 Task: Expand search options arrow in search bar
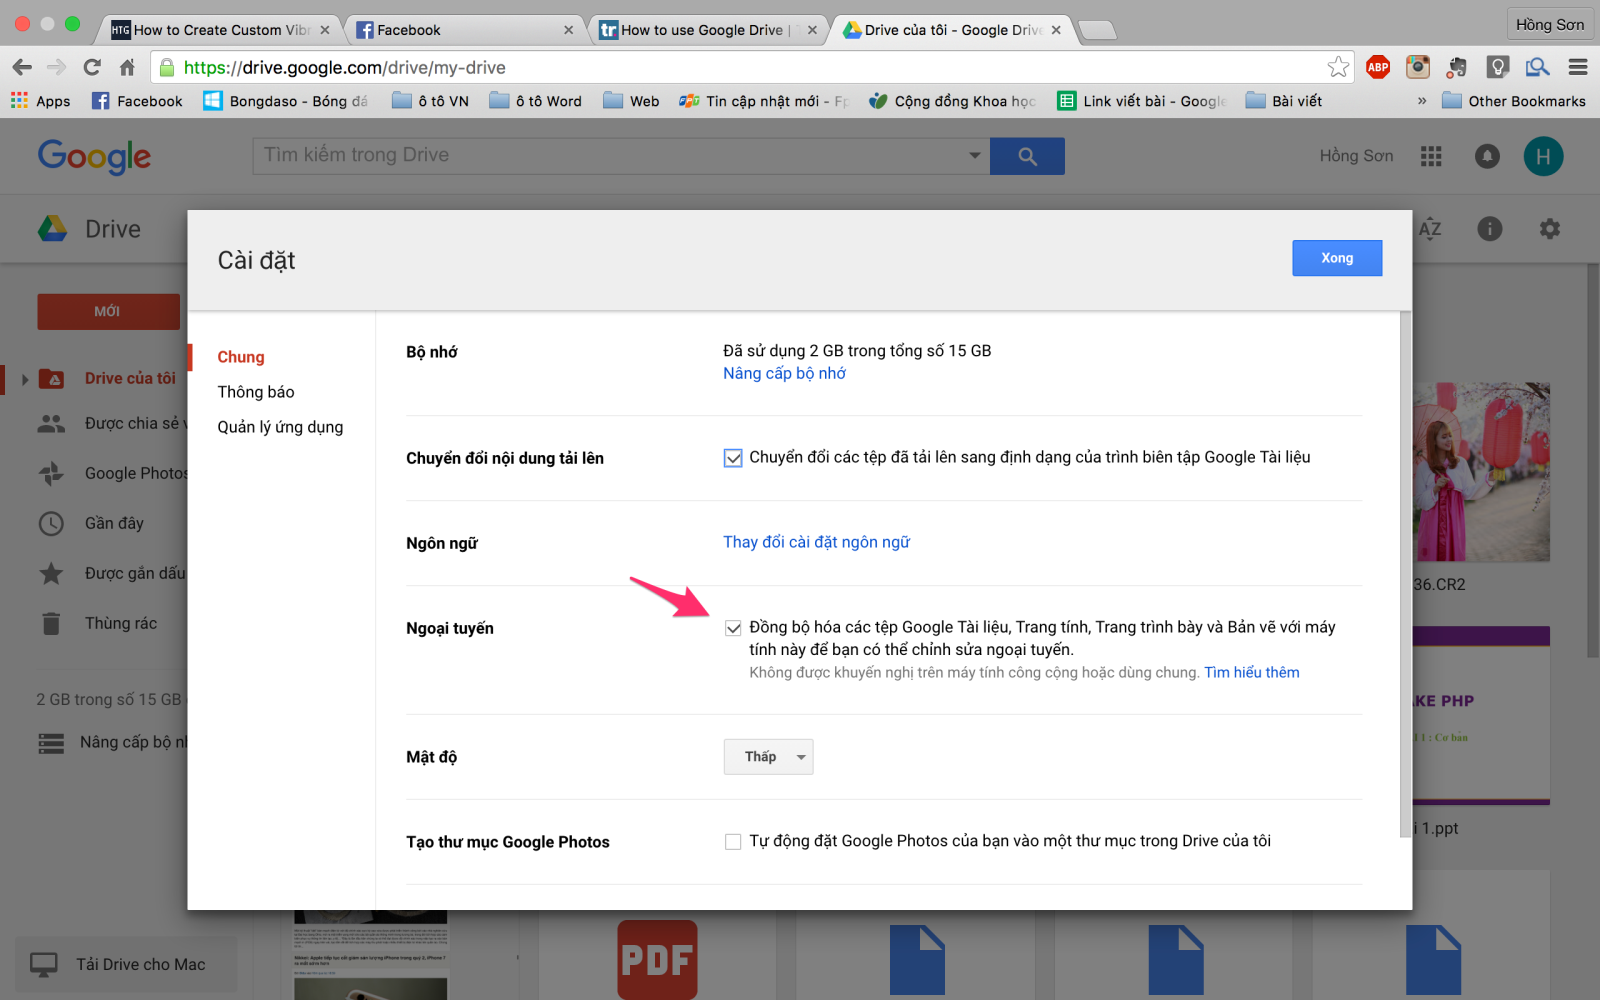point(973,156)
